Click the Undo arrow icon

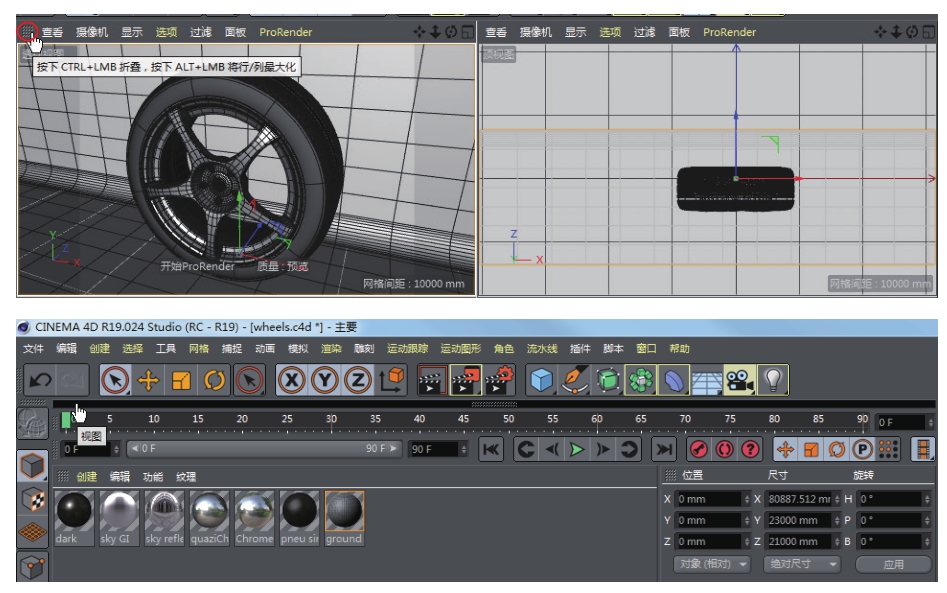pyautogui.click(x=40, y=380)
